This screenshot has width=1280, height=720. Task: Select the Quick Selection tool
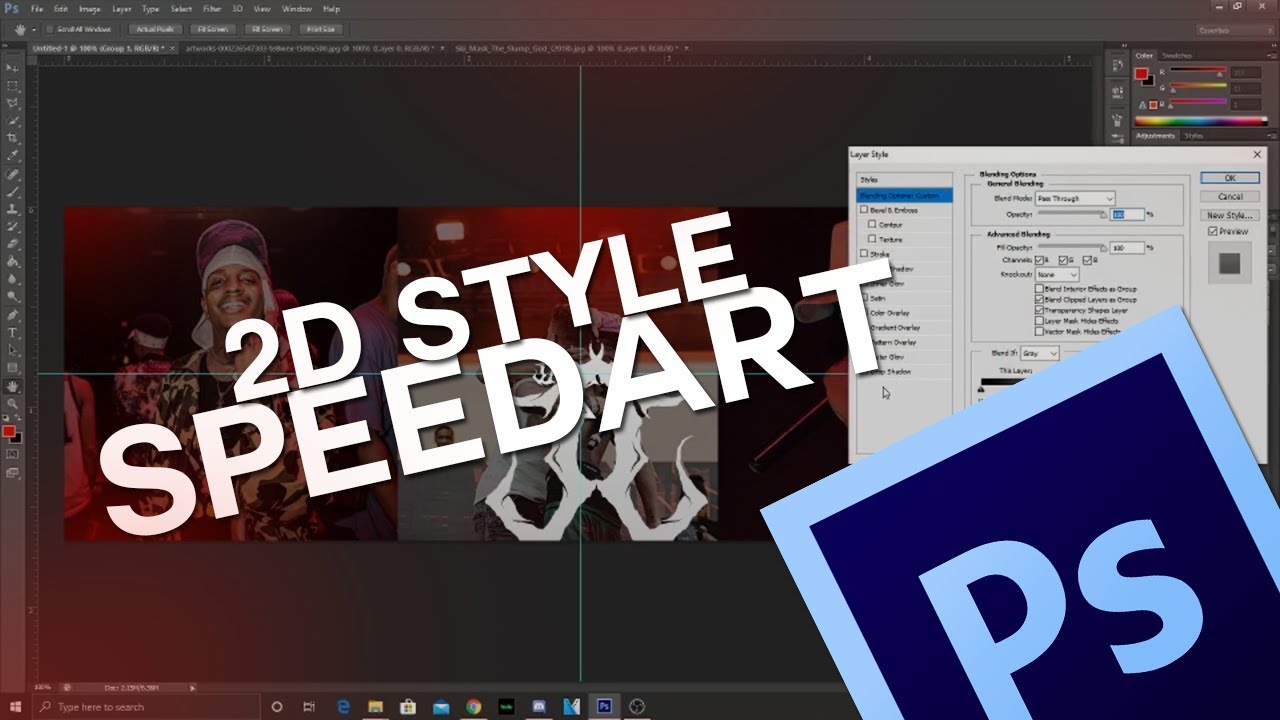(x=12, y=120)
